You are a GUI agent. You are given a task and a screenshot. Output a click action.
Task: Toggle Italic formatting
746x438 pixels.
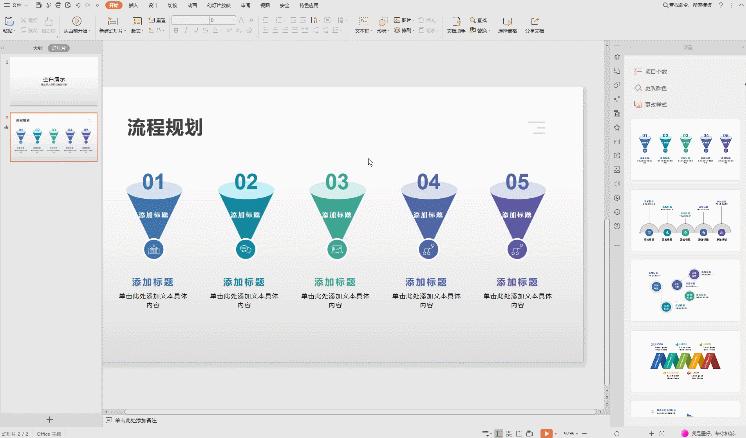tap(186, 30)
